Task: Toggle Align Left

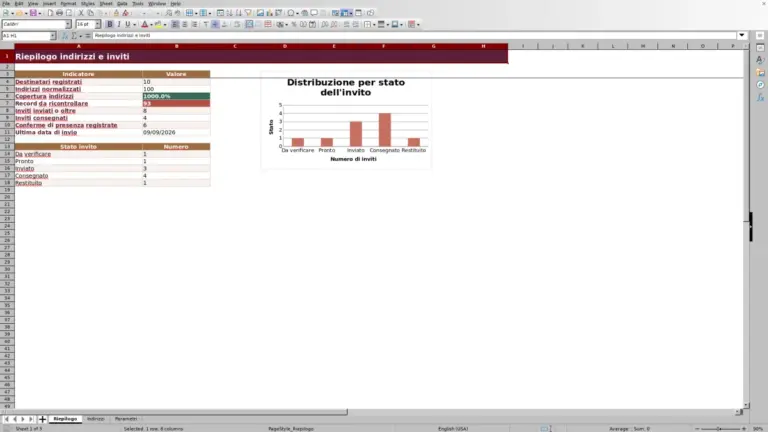Action: pyautogui.click(x=175, y=24)
